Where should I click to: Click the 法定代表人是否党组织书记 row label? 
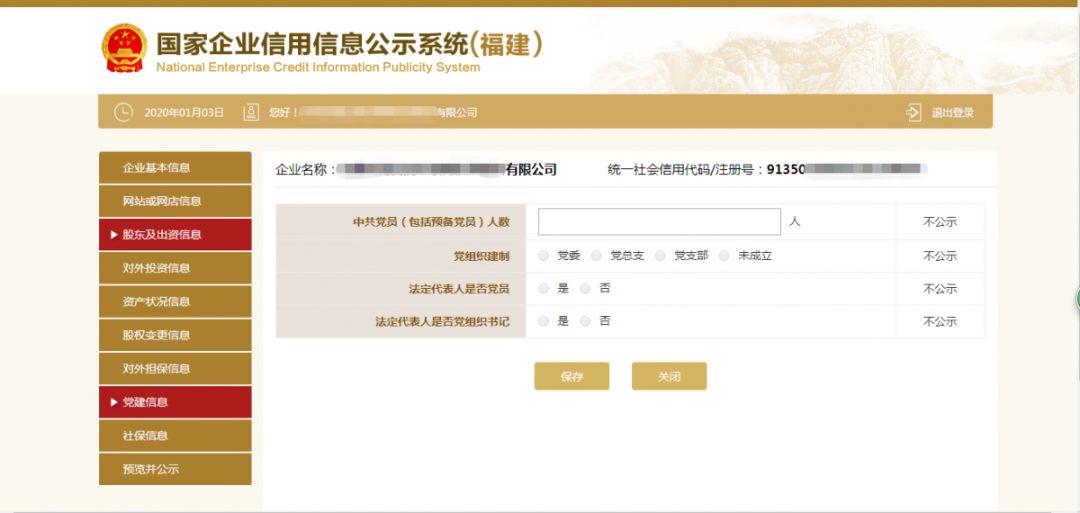(443, 322)
